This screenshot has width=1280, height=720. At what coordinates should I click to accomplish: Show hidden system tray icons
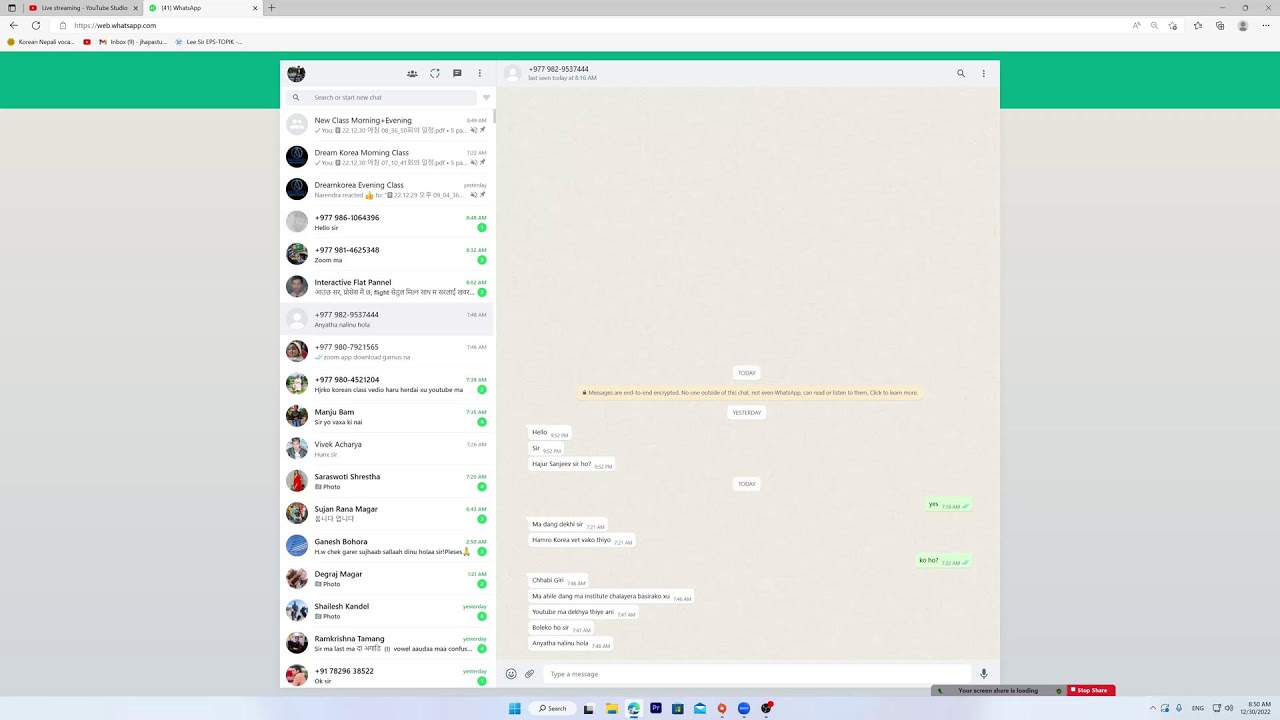1152,708
